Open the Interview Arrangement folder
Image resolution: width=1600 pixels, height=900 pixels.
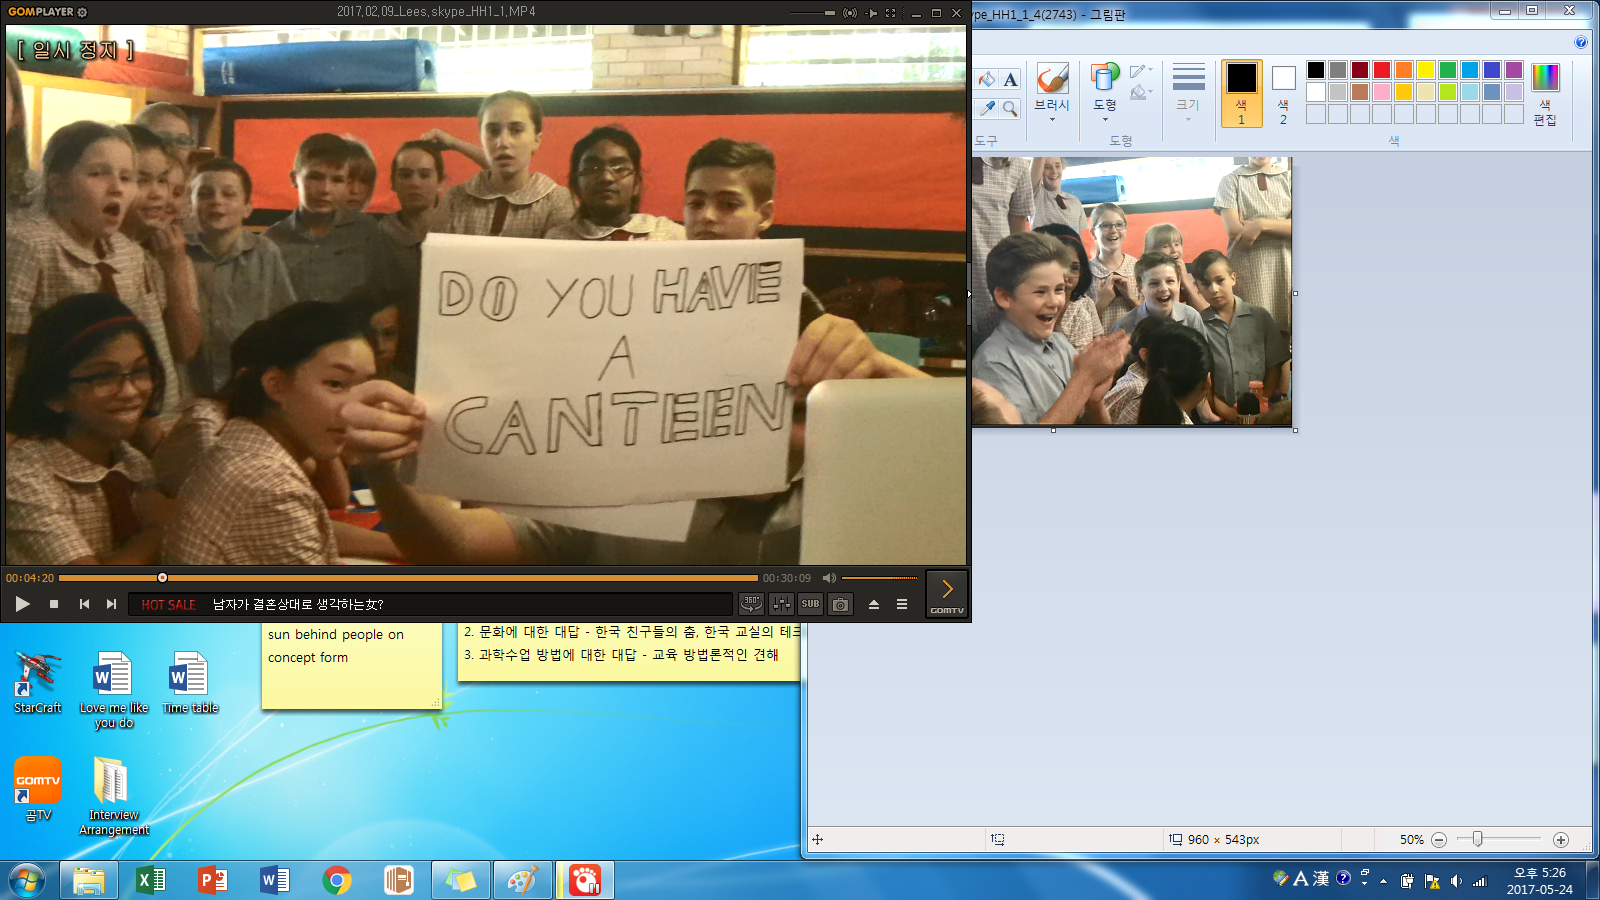[x=114, y=796]
